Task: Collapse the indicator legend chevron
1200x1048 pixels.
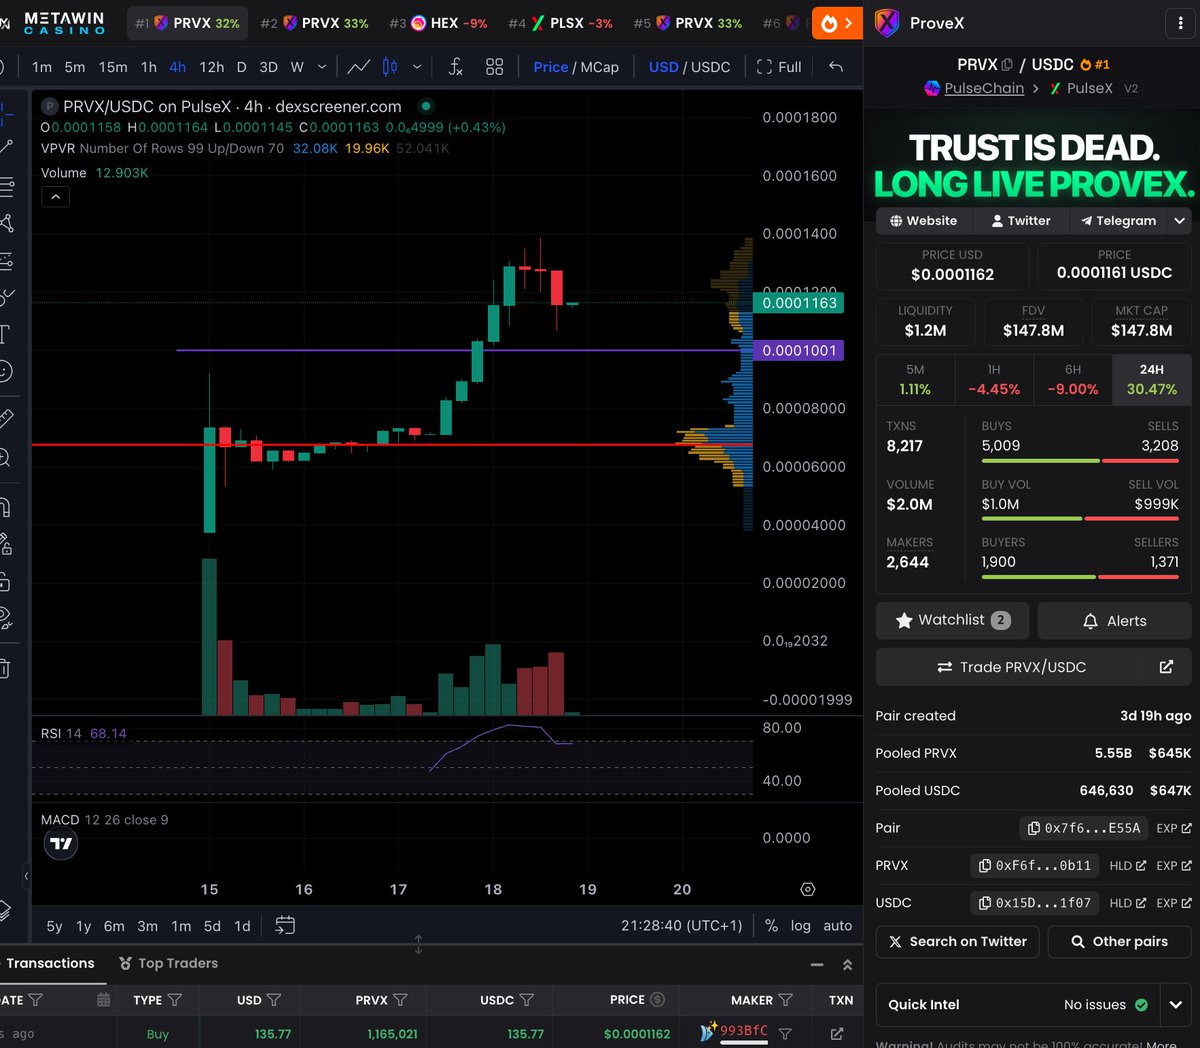Action: (56, 197)
